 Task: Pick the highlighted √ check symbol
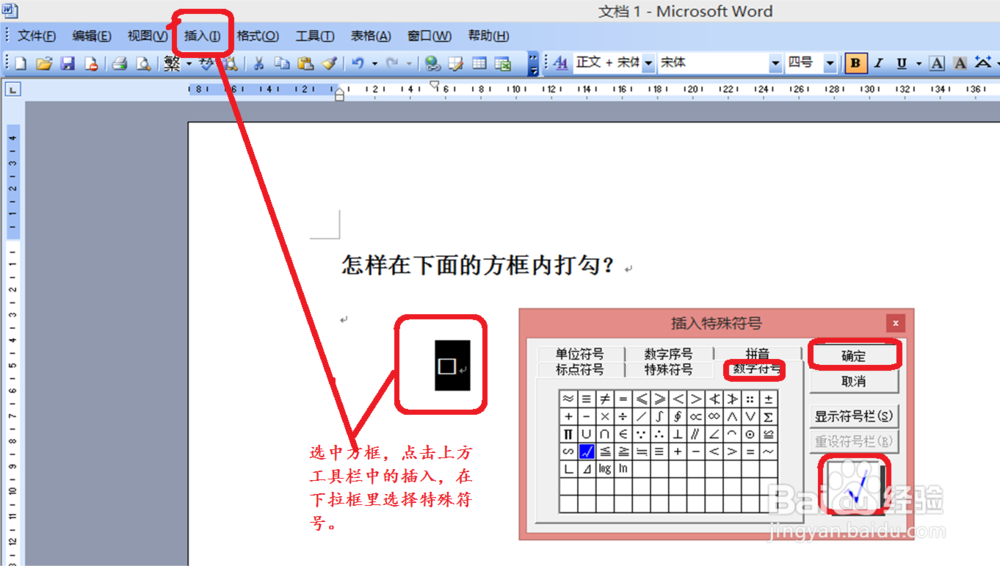(586, 451)
